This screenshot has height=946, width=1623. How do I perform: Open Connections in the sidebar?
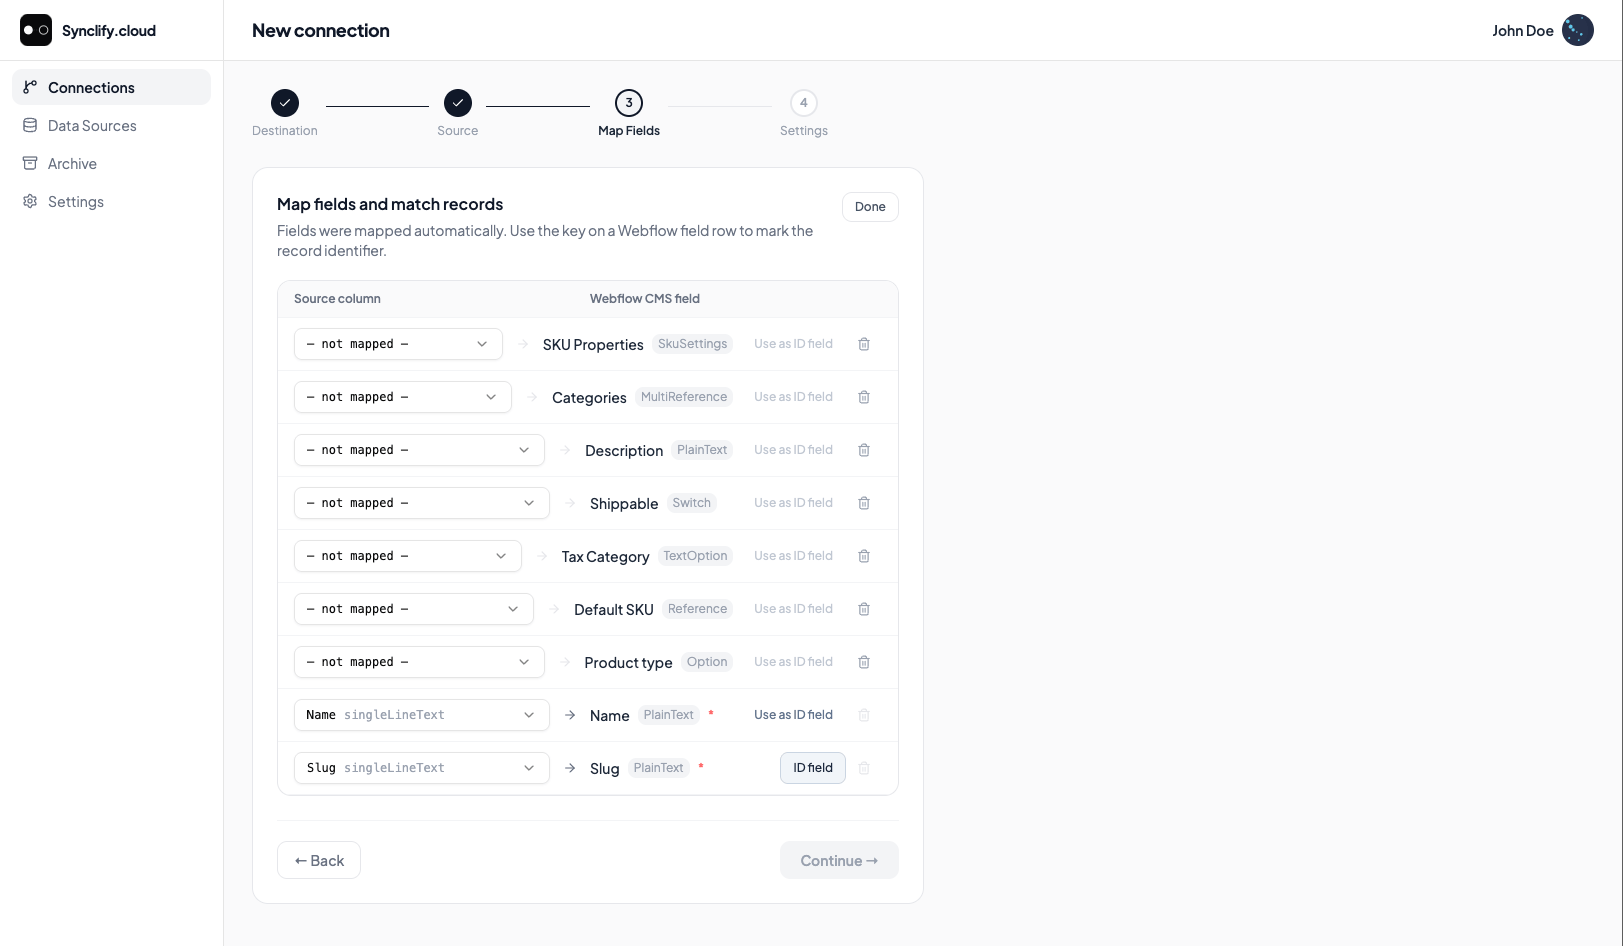coord(111,87)
